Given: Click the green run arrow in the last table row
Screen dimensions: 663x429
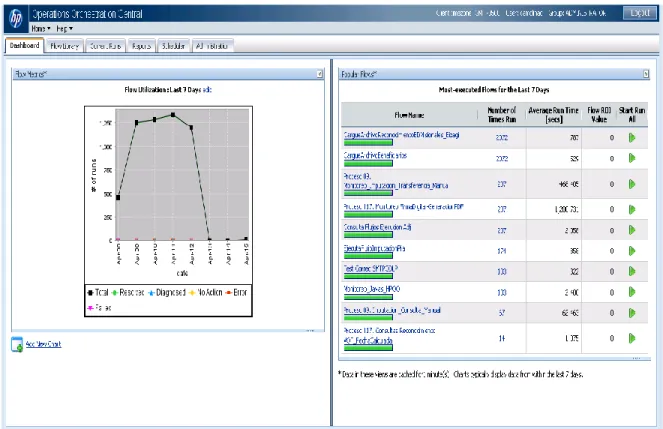Looking at the screenshot, I should coord(632,338).
